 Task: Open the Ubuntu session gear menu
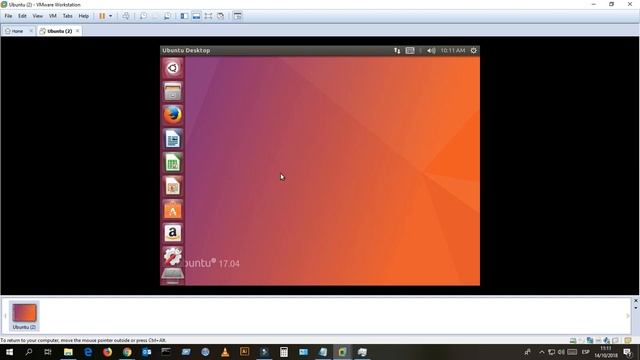[x=473, y=50]
